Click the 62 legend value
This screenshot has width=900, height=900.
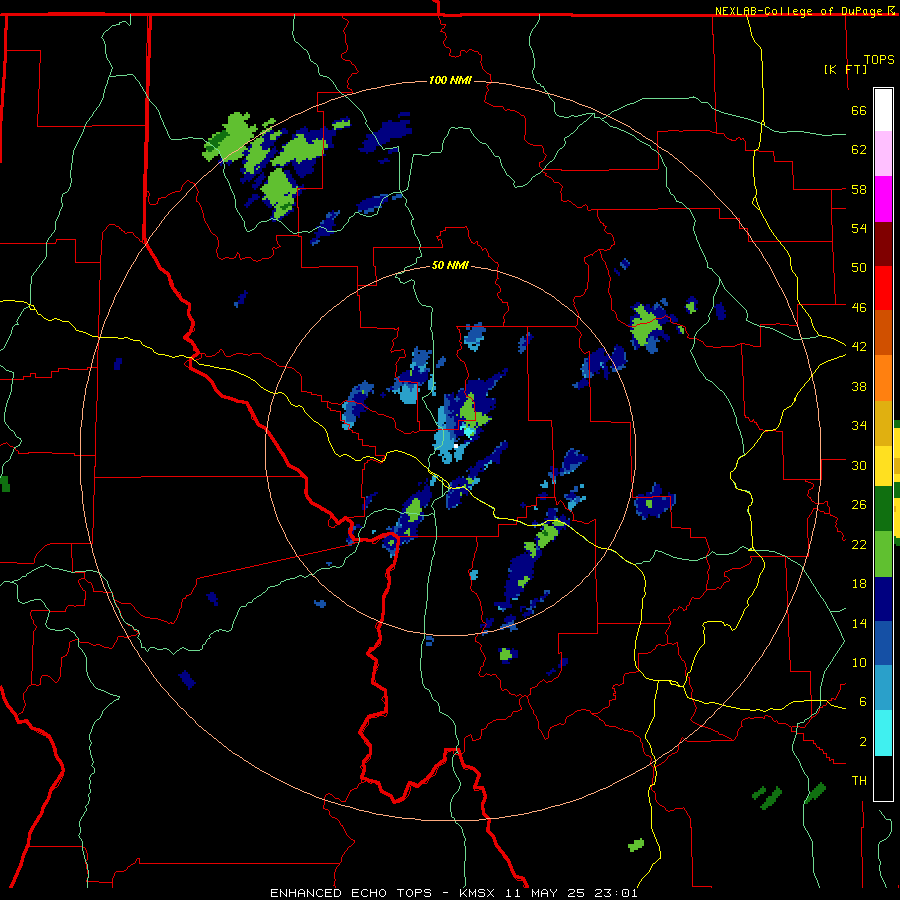pos(859,149)
